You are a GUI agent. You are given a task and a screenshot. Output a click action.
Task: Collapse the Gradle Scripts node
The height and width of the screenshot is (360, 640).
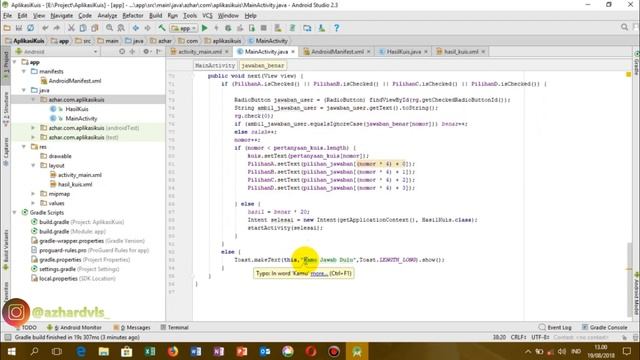tap(15, 213)
